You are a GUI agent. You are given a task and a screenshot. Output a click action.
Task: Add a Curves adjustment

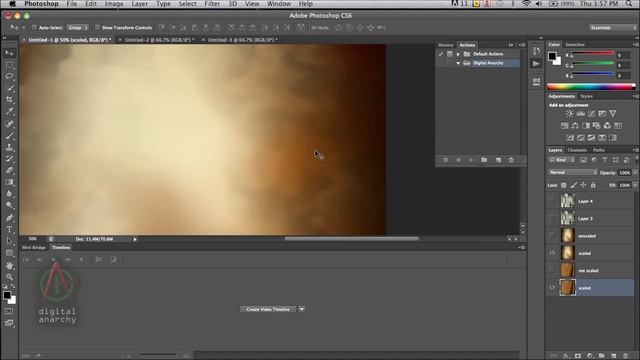tap(591, 113)
